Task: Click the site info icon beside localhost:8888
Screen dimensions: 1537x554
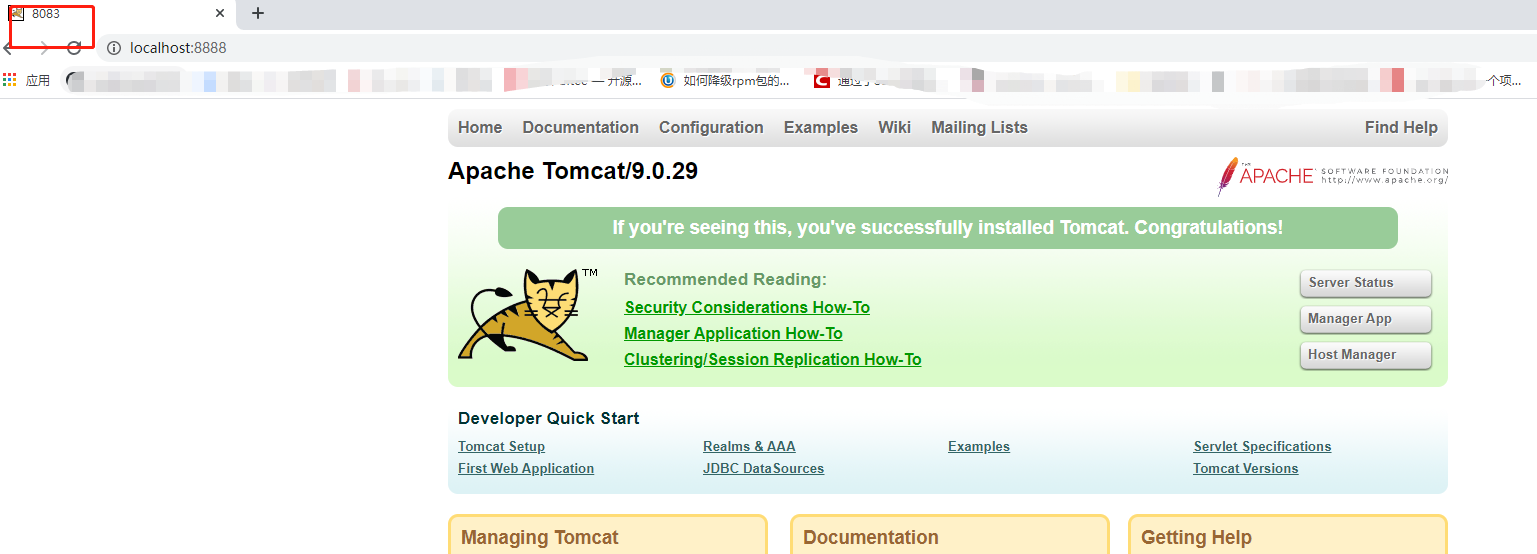Action: 114,48
